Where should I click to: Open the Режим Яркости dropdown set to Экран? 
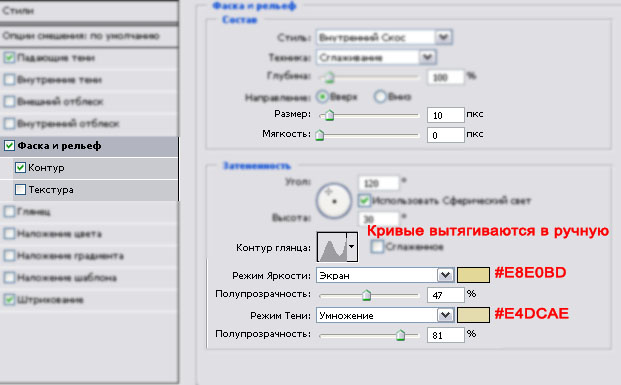[385, 275]
